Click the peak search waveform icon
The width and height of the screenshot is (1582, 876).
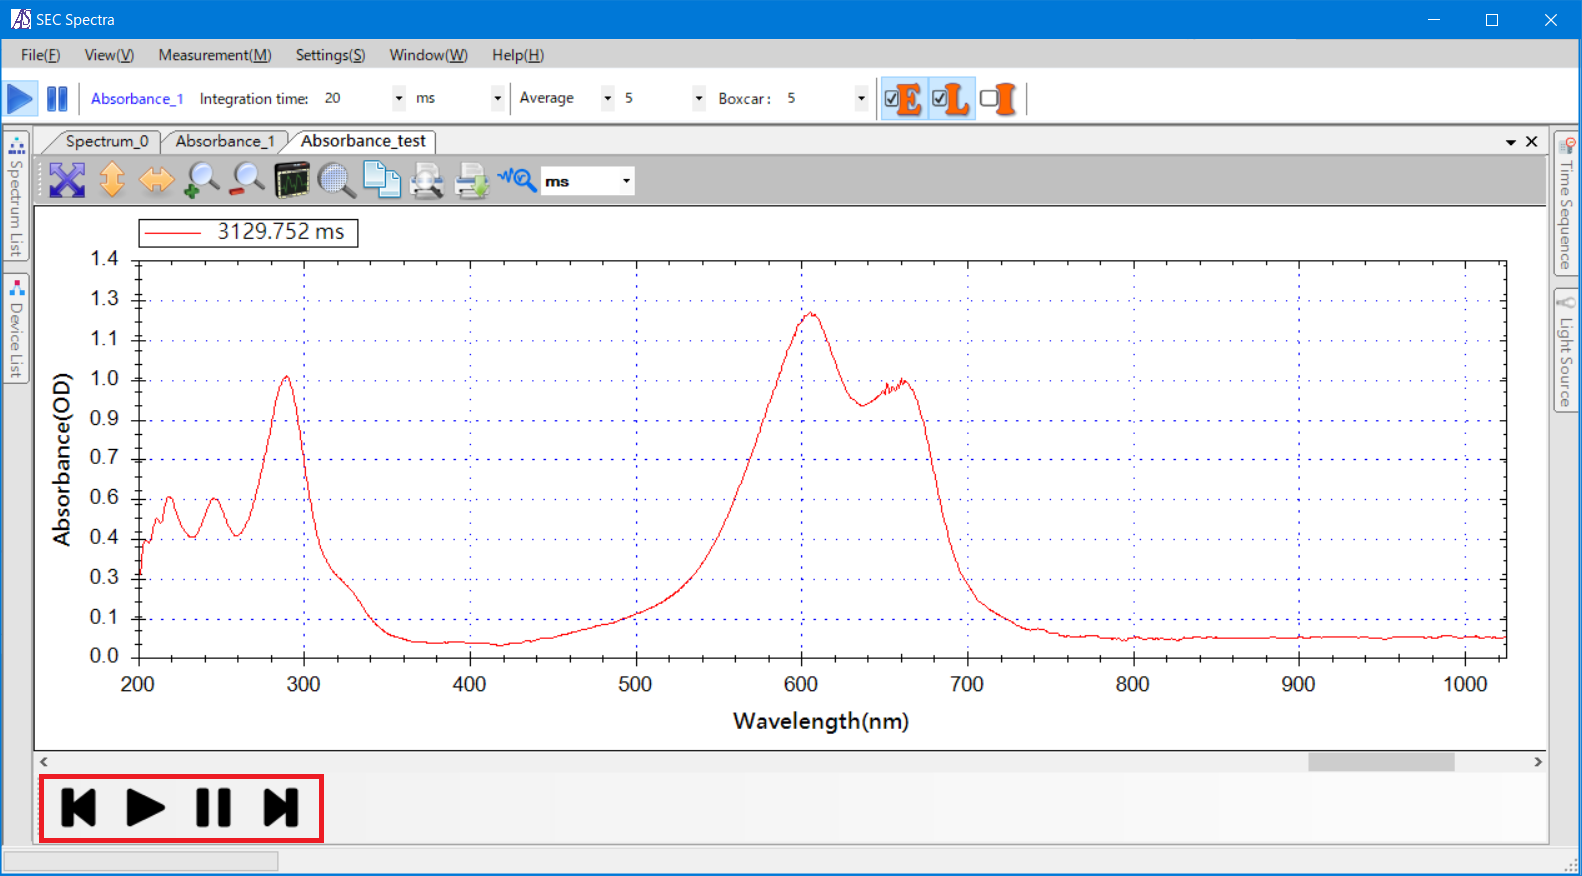point(517,181)
